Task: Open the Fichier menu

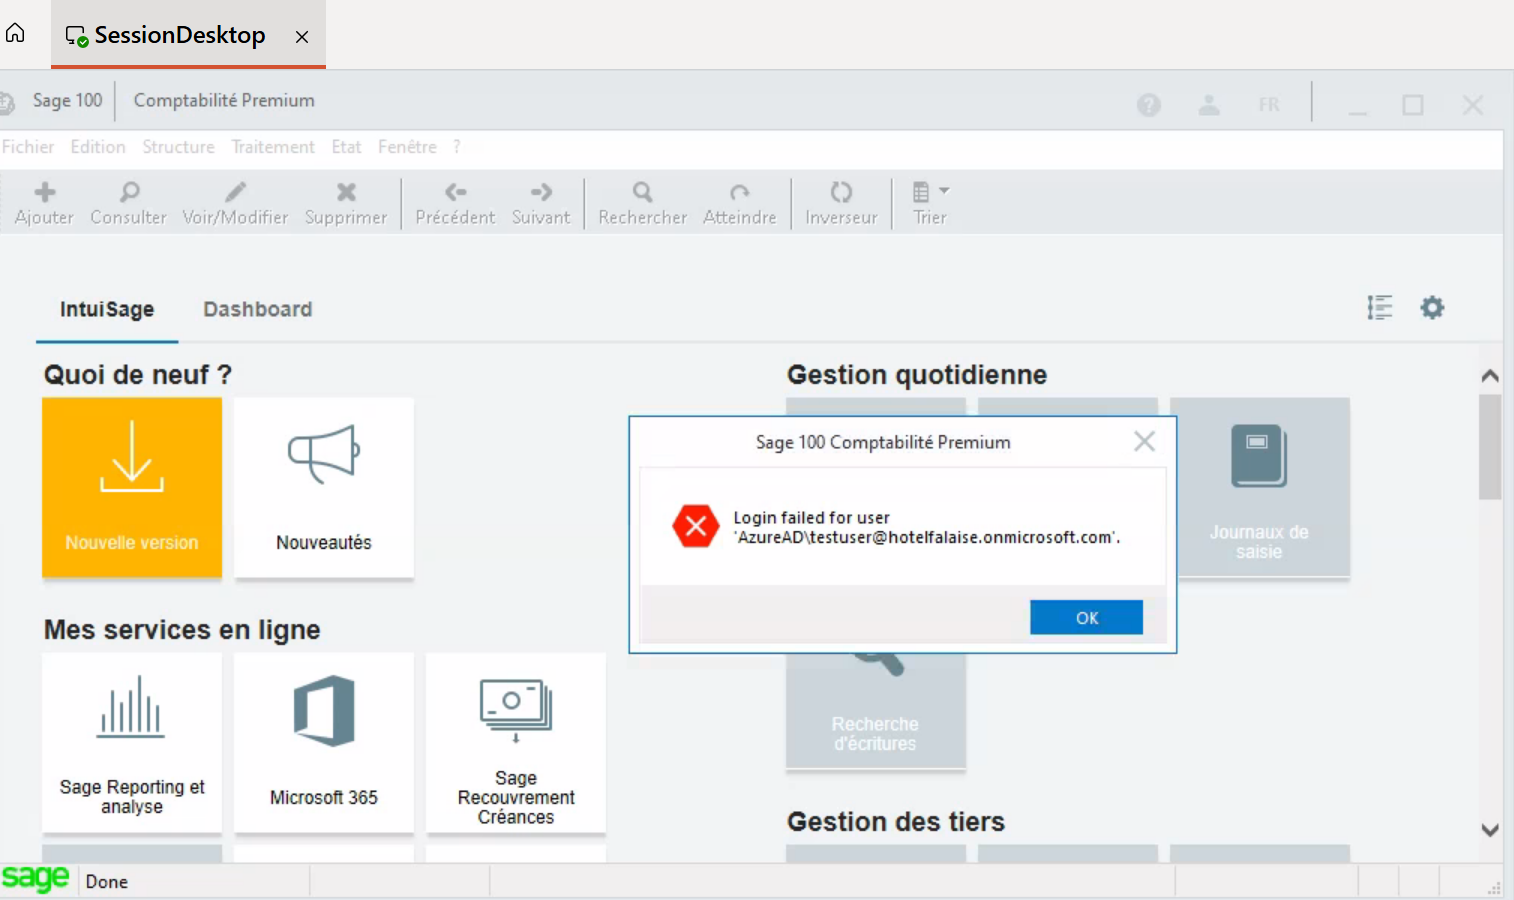Action: point(28,146)
